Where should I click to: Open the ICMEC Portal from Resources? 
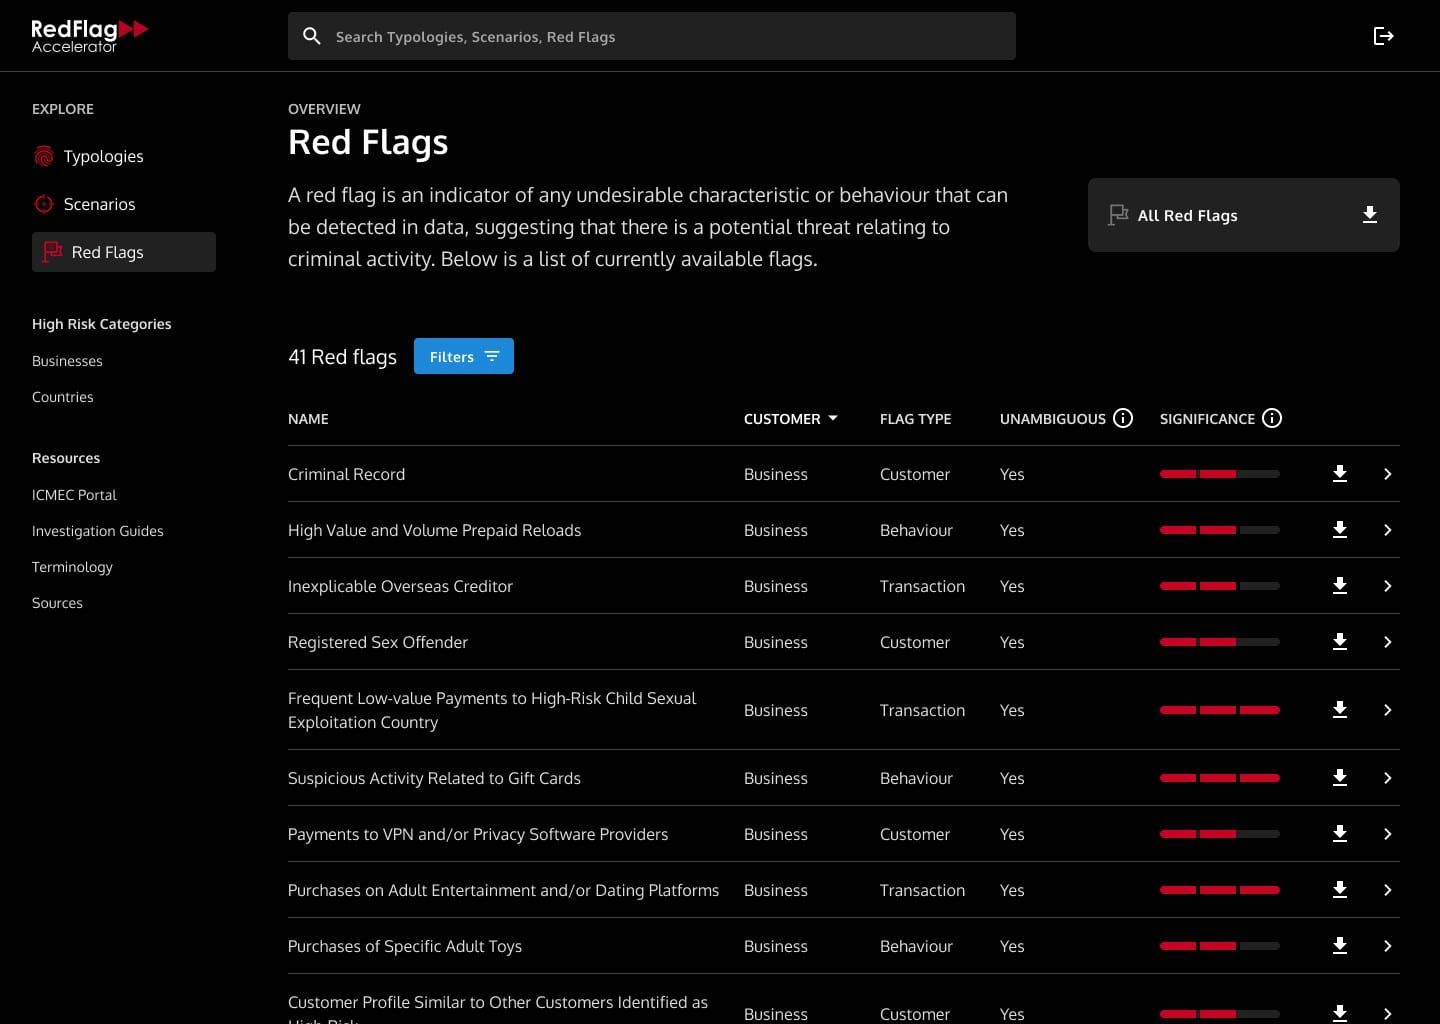click(x=74, y=495)
